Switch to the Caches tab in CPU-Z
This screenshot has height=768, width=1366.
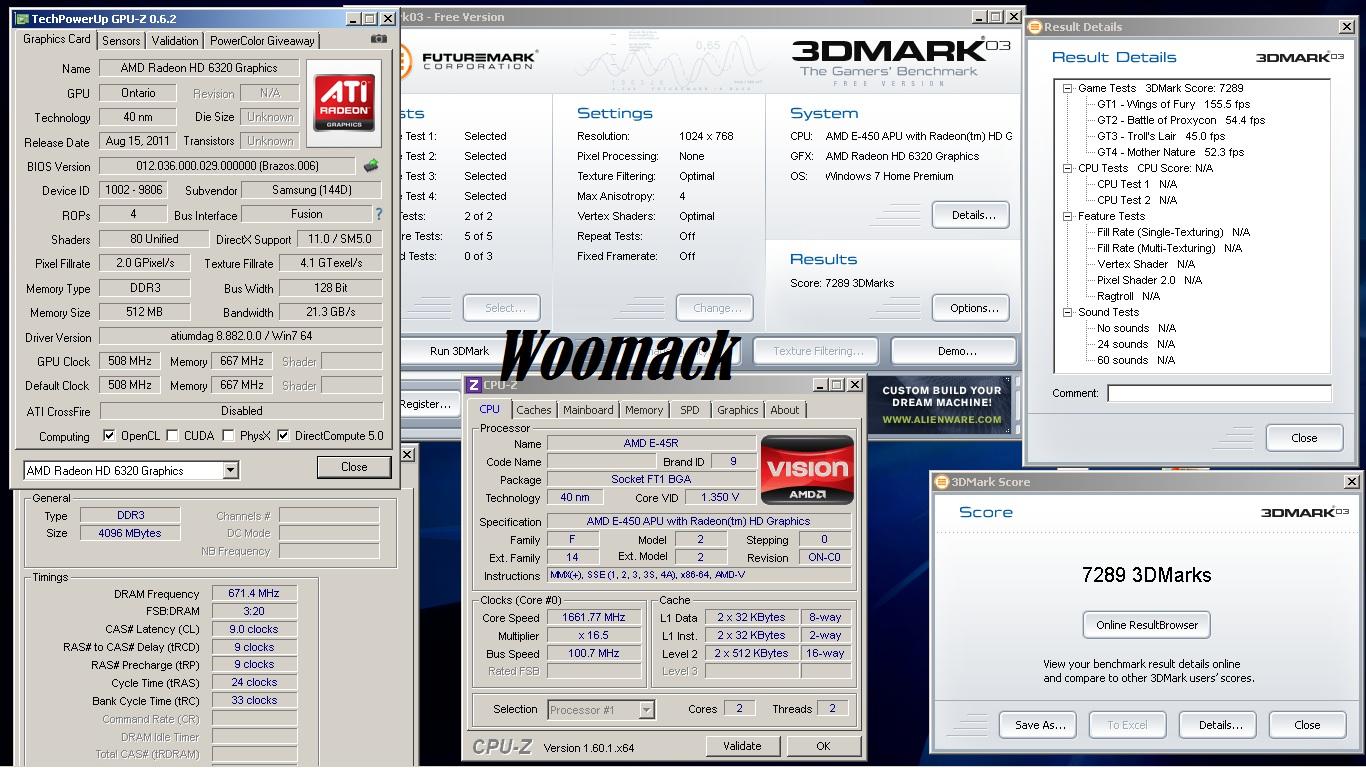click(x=534, y=410)
